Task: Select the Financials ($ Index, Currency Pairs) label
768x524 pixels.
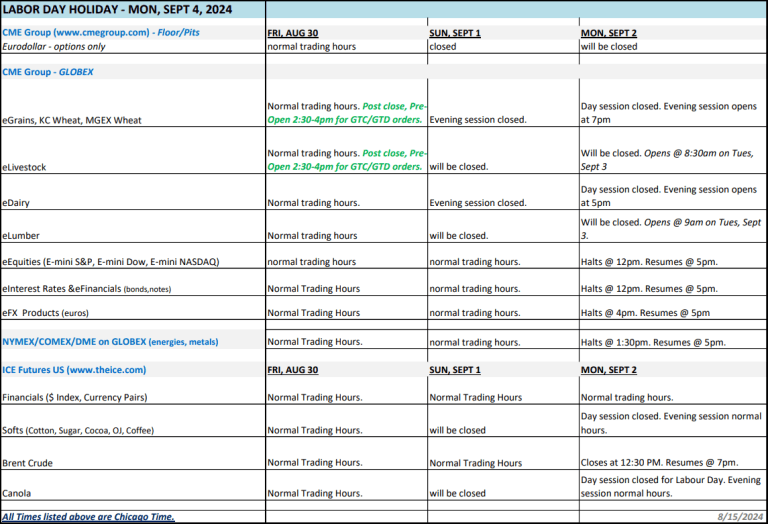Action: click(x=74, y=397)
